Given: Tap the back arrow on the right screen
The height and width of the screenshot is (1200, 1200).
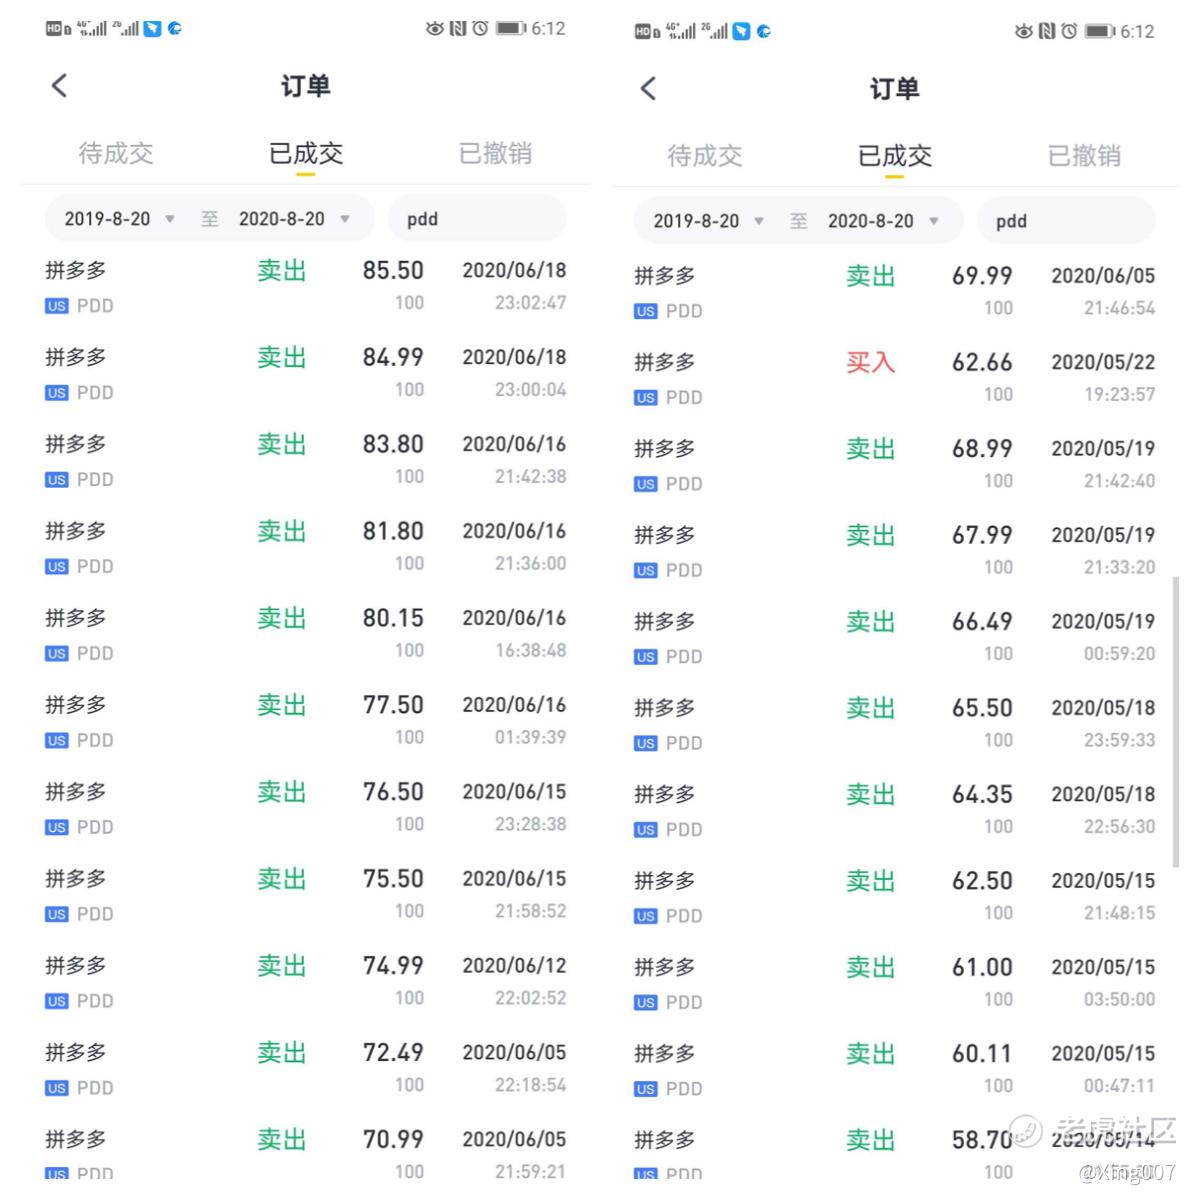Looking at the screenshot, I should (648, 88).
